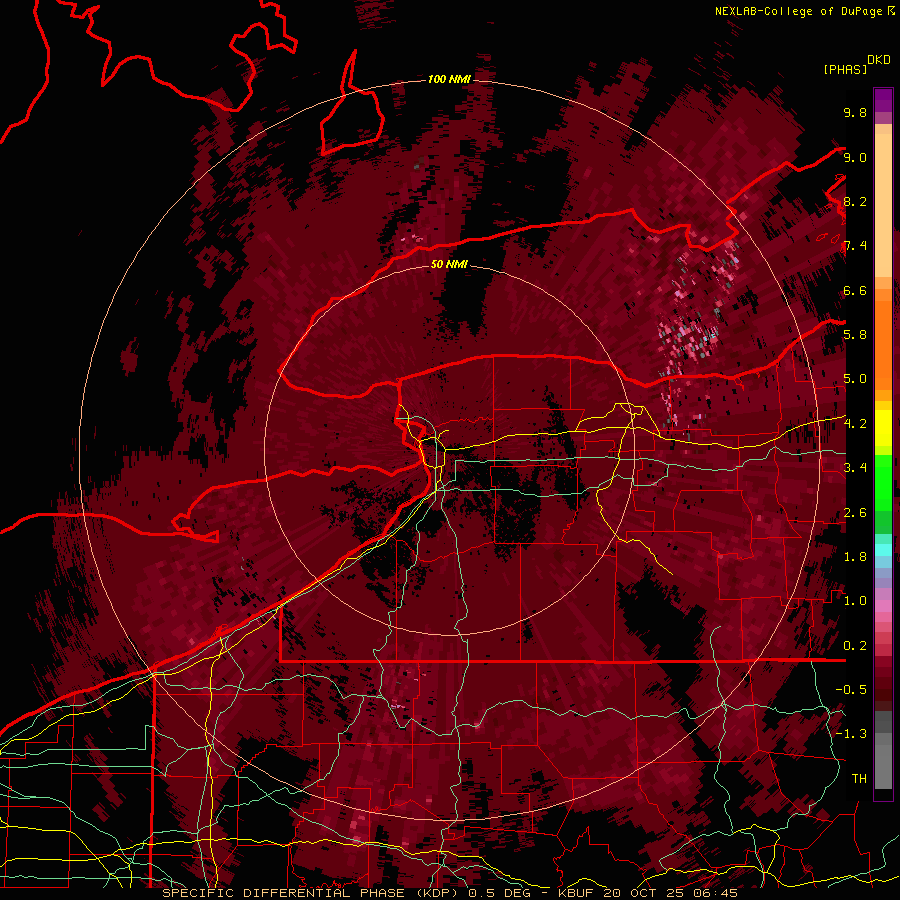Click the 0.2 scale value
This screenshot has height=900, width=900.
click(855, 646)
